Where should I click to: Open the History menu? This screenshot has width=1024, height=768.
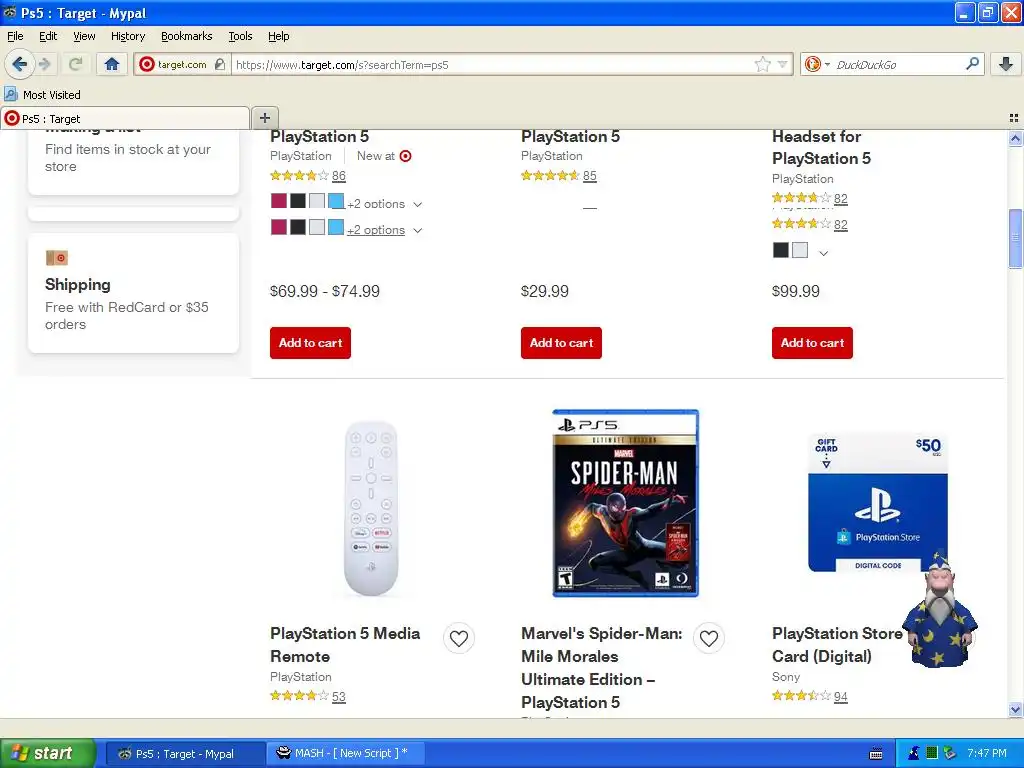point(127,36)
